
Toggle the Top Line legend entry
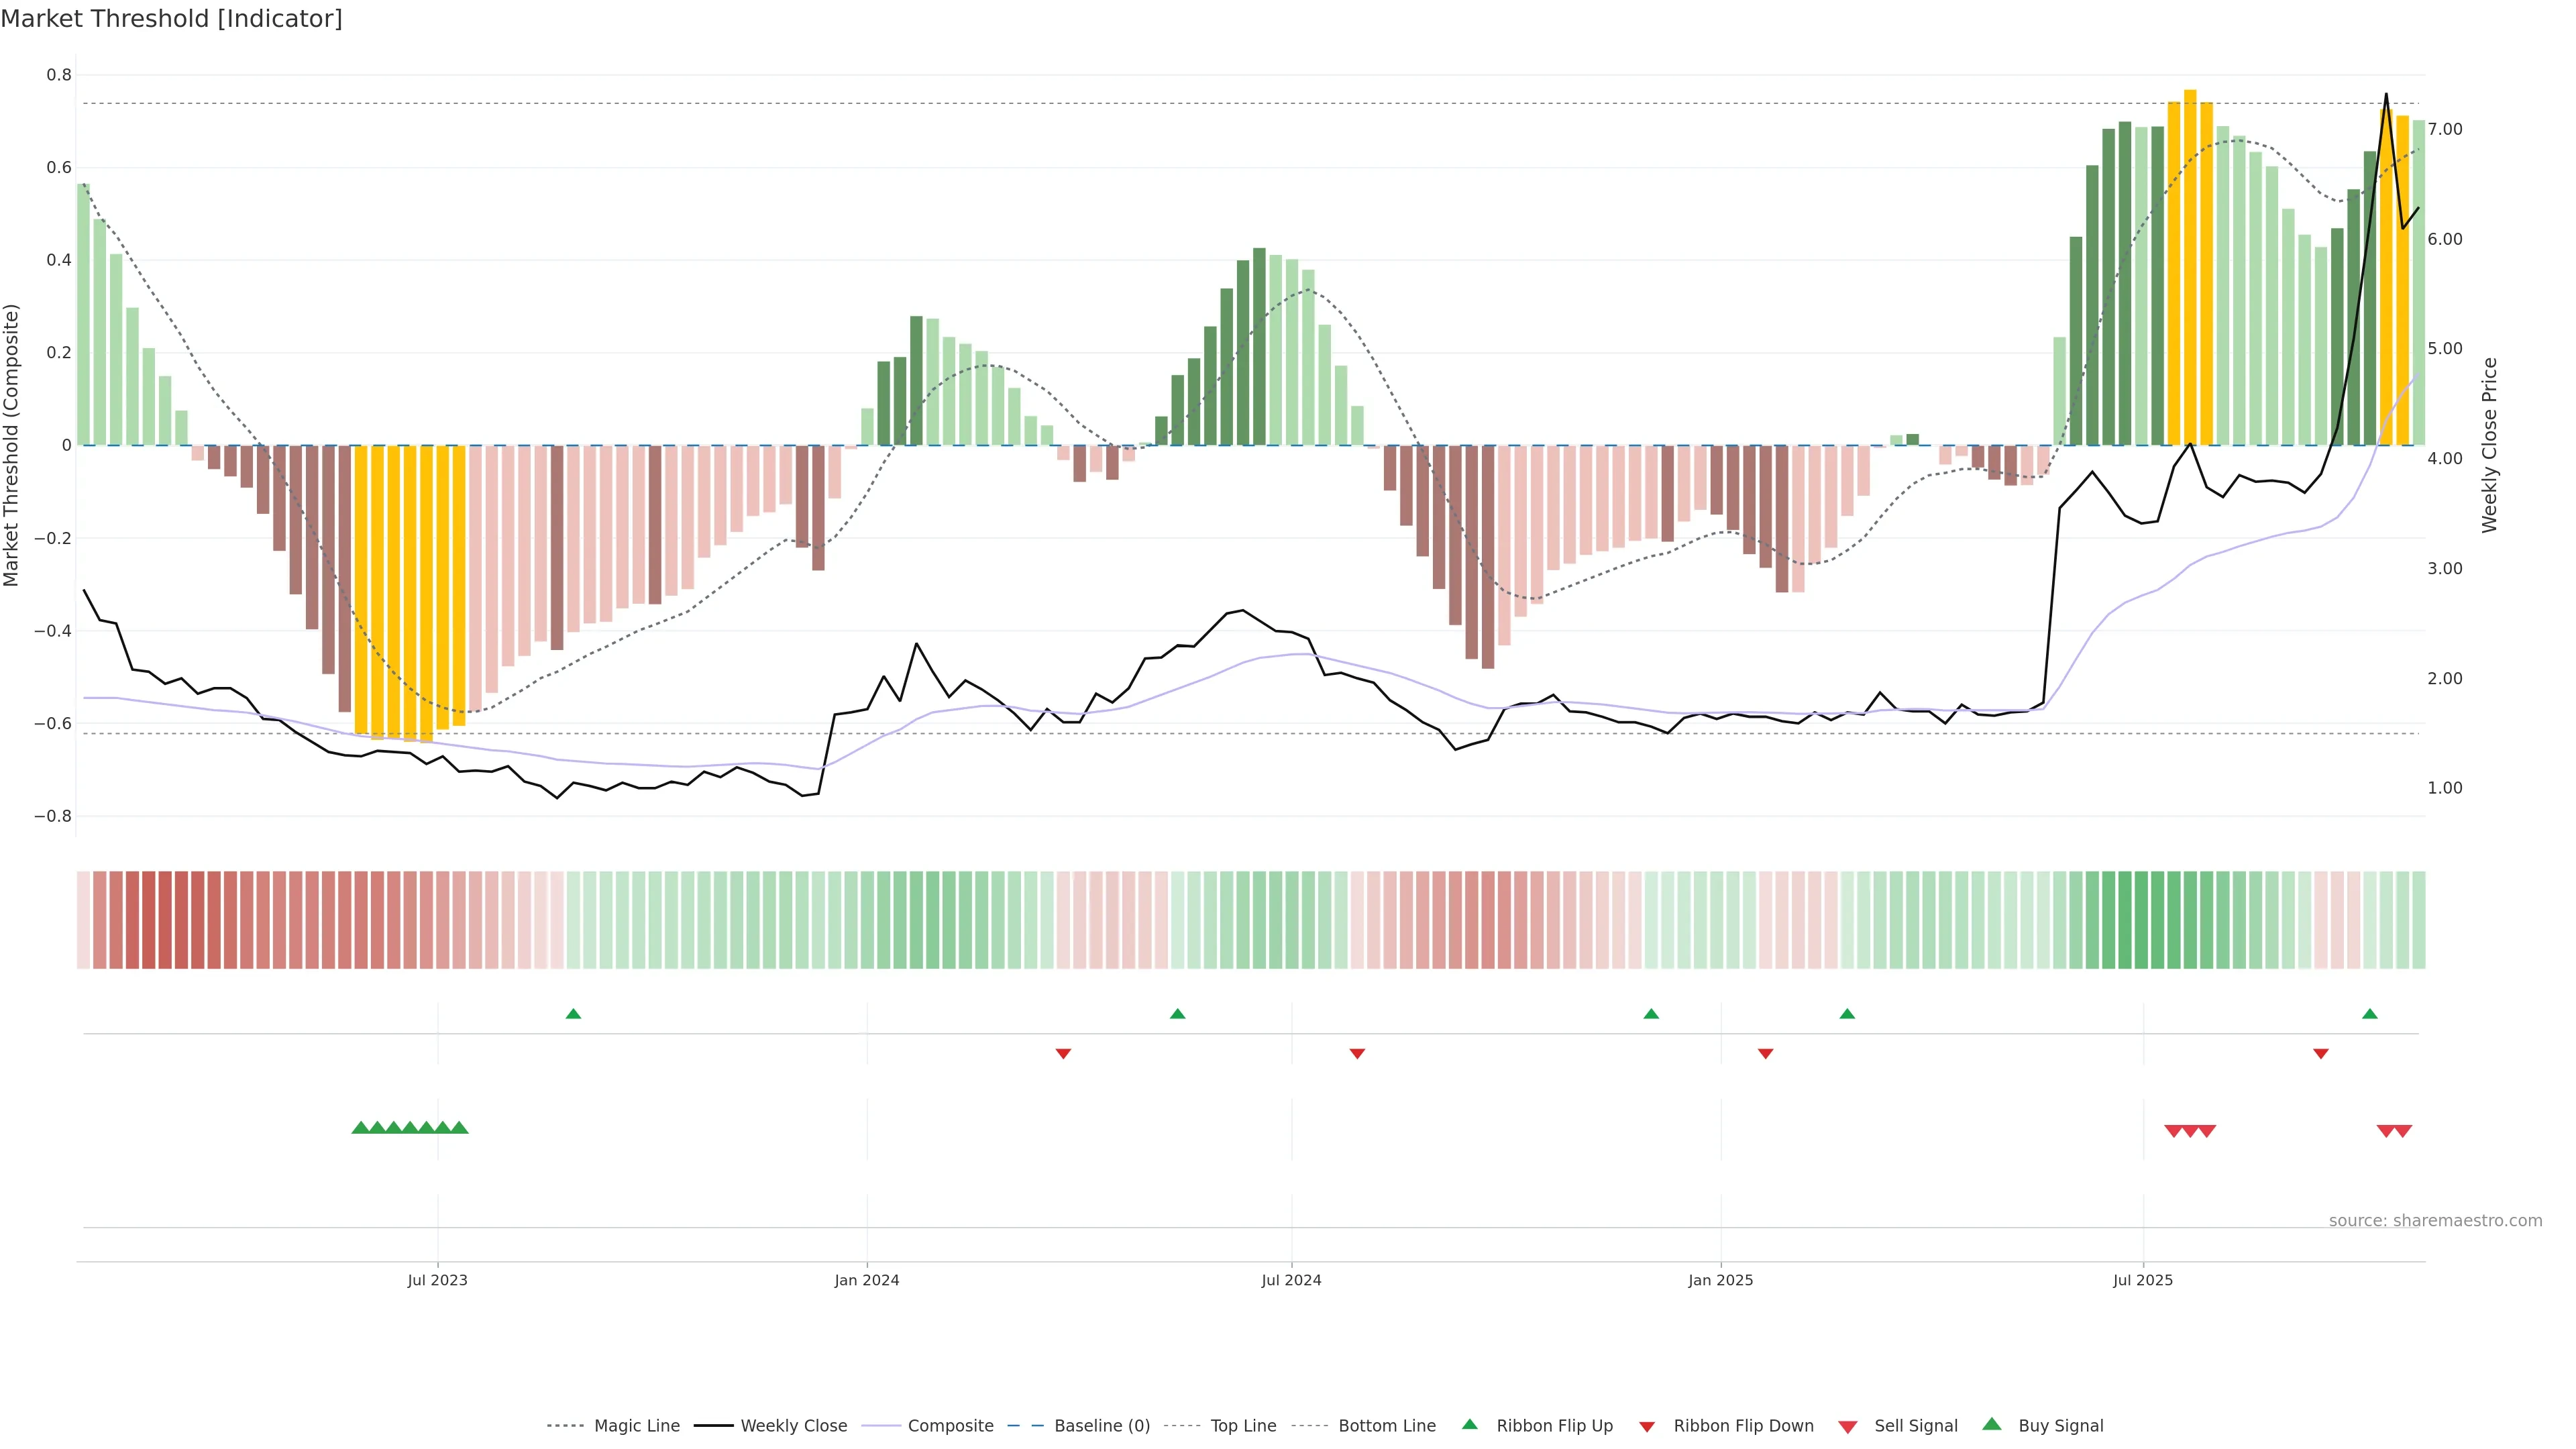[x=1243, y=1426]
